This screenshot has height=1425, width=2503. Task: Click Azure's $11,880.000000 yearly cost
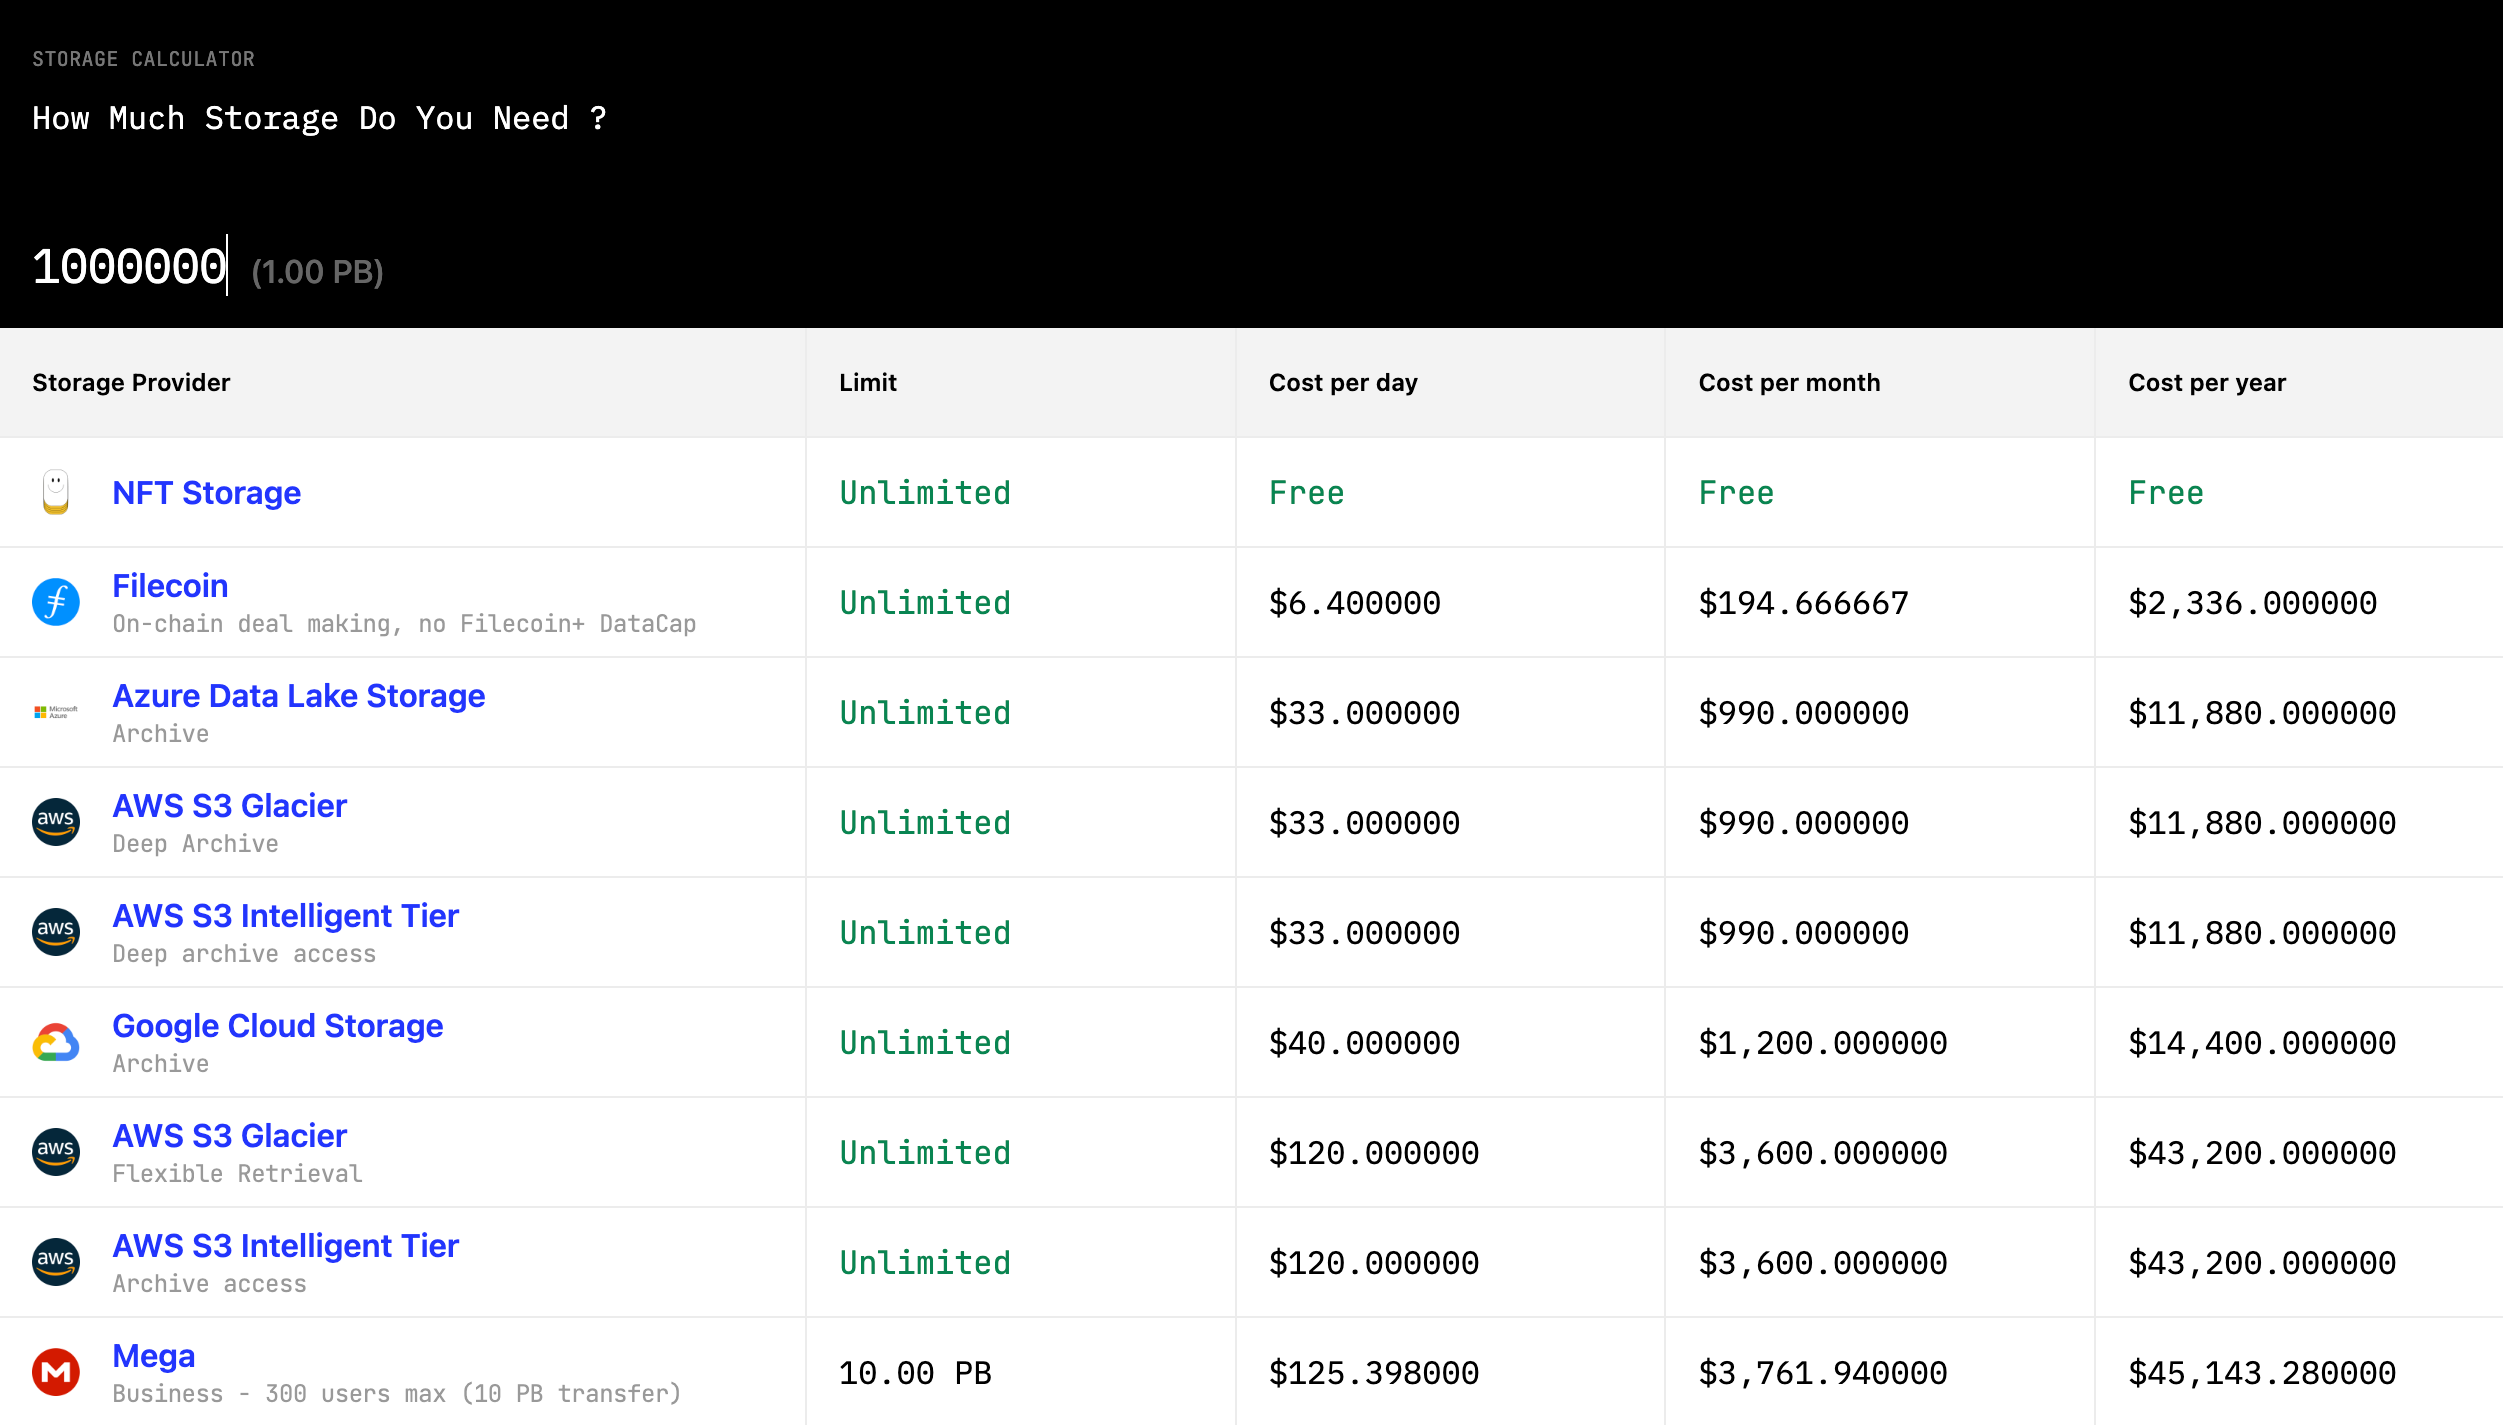2262,712
